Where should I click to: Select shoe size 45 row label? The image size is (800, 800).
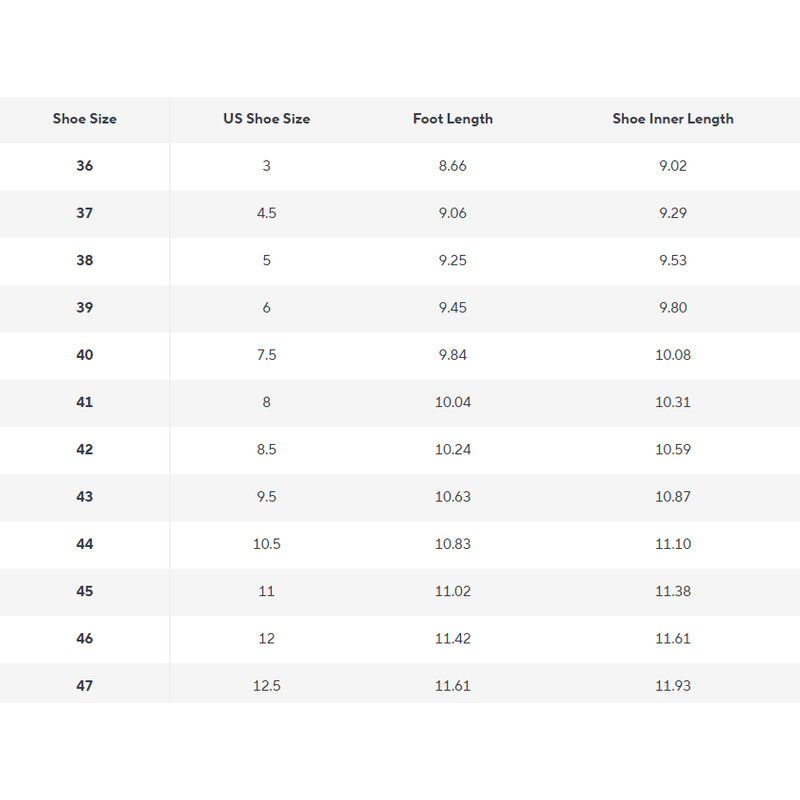click(85, 592)
